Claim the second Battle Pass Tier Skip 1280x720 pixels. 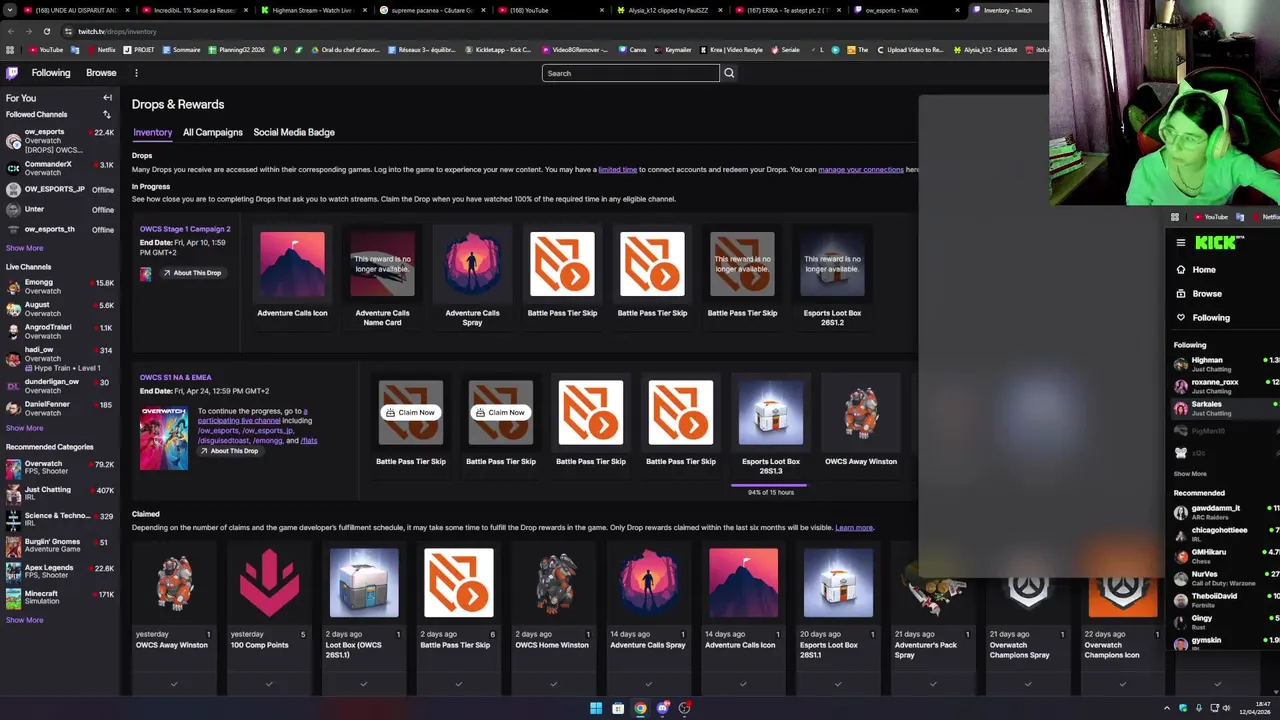point(501,412)
